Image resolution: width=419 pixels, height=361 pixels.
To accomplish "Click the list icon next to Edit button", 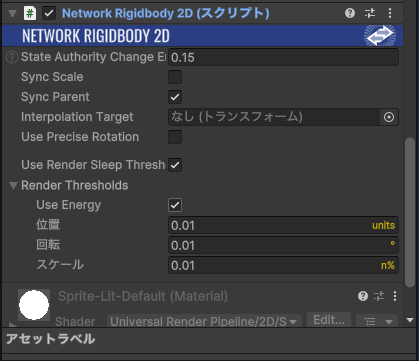I will [370, 322].
